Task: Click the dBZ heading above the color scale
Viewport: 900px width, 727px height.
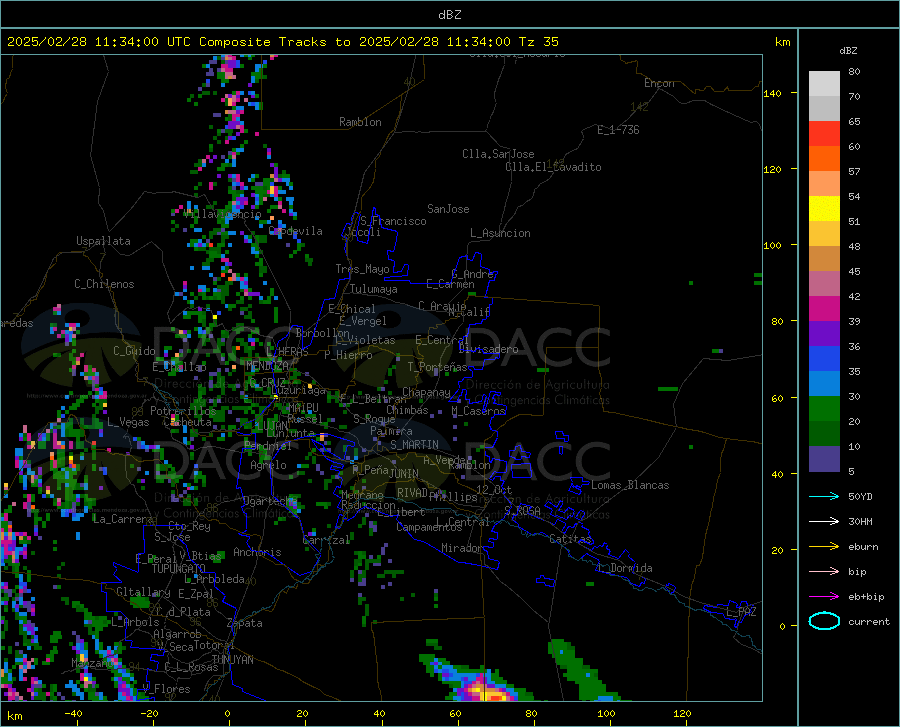Action: point(848,50)
